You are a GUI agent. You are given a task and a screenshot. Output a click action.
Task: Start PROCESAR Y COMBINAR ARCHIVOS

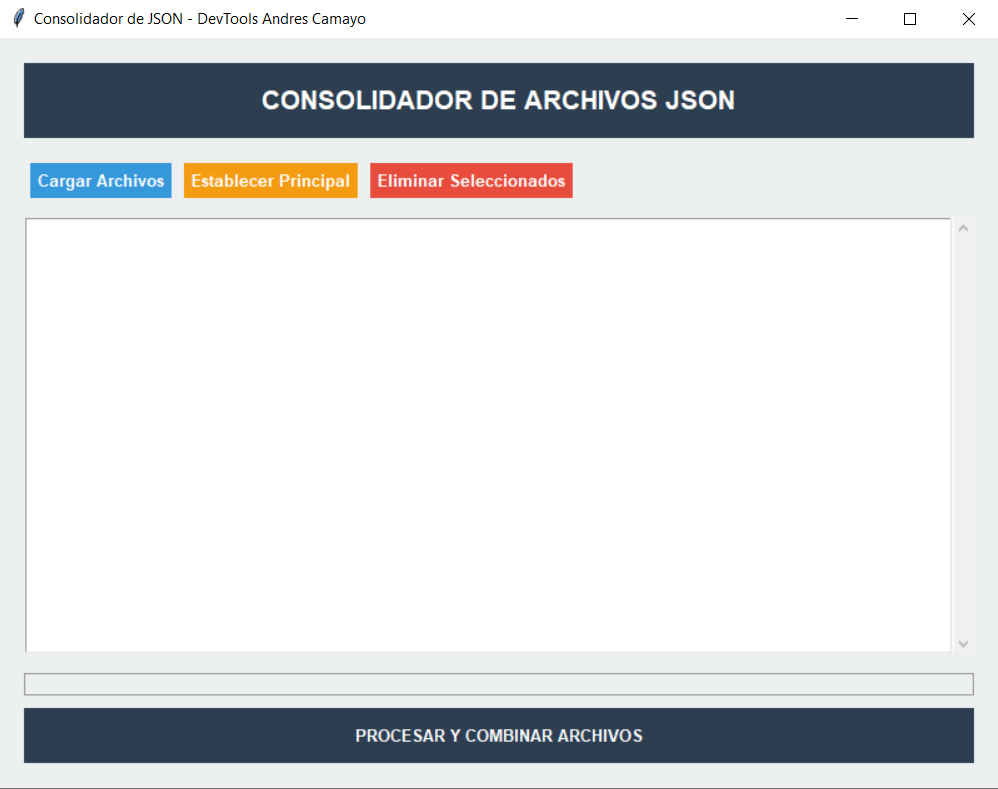pos(498,735)
